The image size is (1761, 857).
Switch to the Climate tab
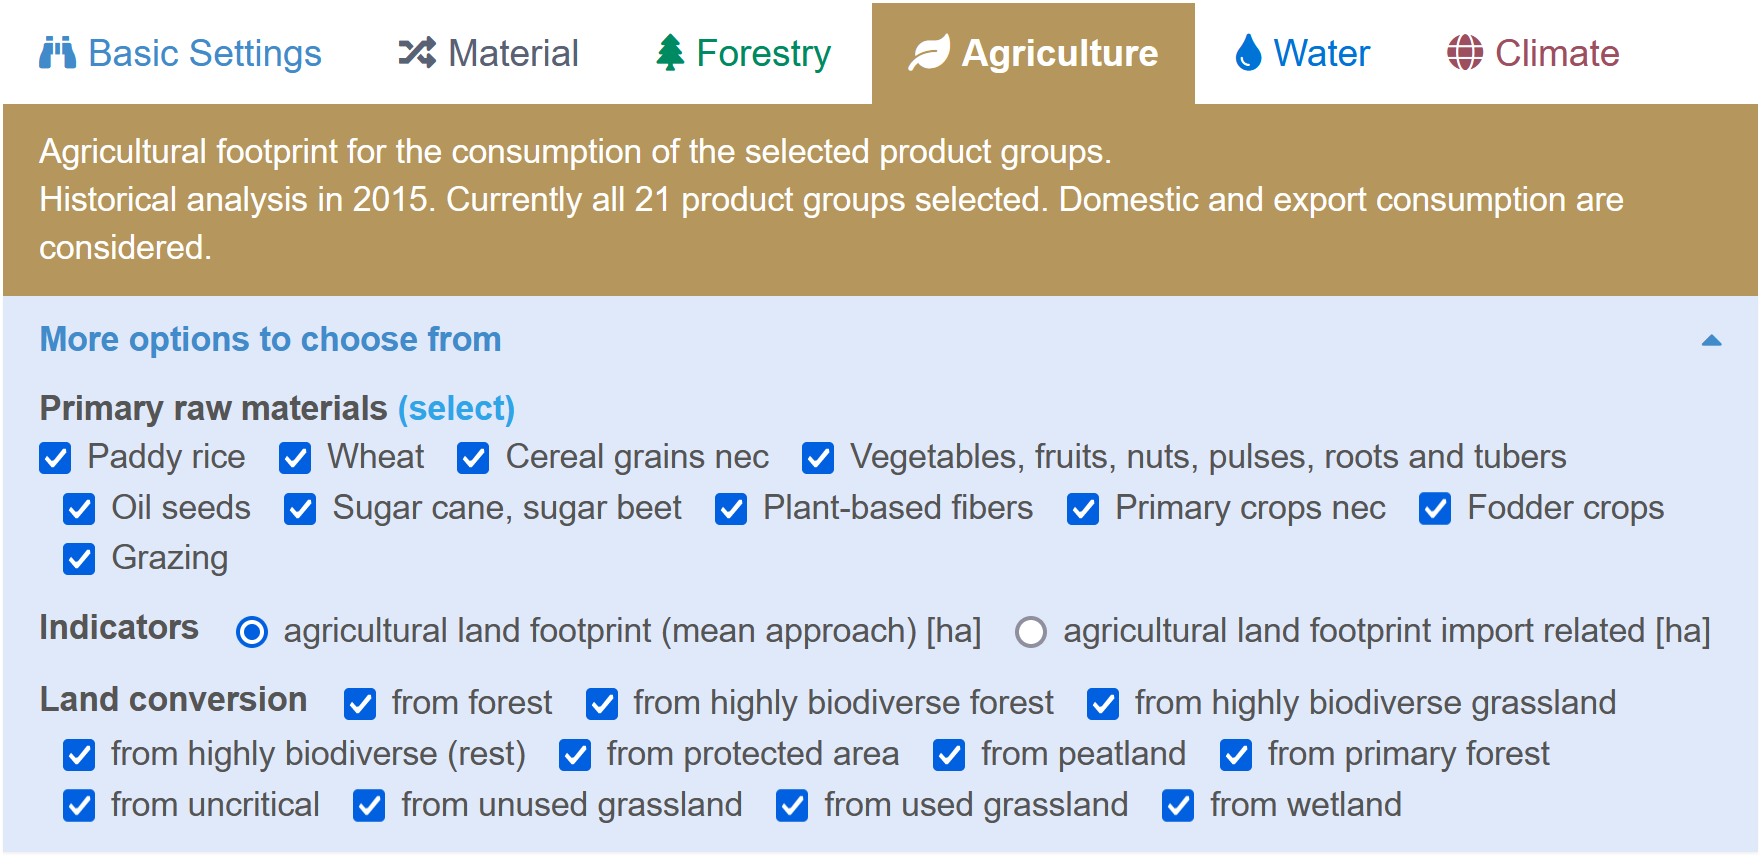[x=1533, y=53]
